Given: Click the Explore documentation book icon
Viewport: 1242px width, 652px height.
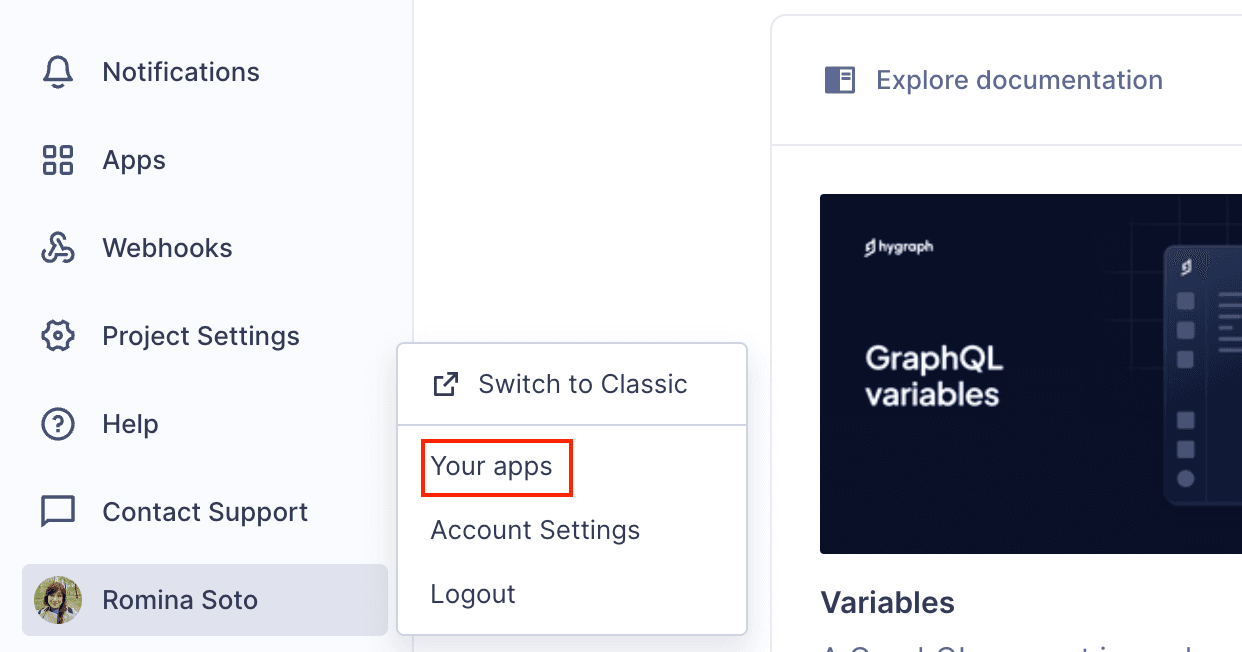Looking at the screenshot, I should [840, 80].
